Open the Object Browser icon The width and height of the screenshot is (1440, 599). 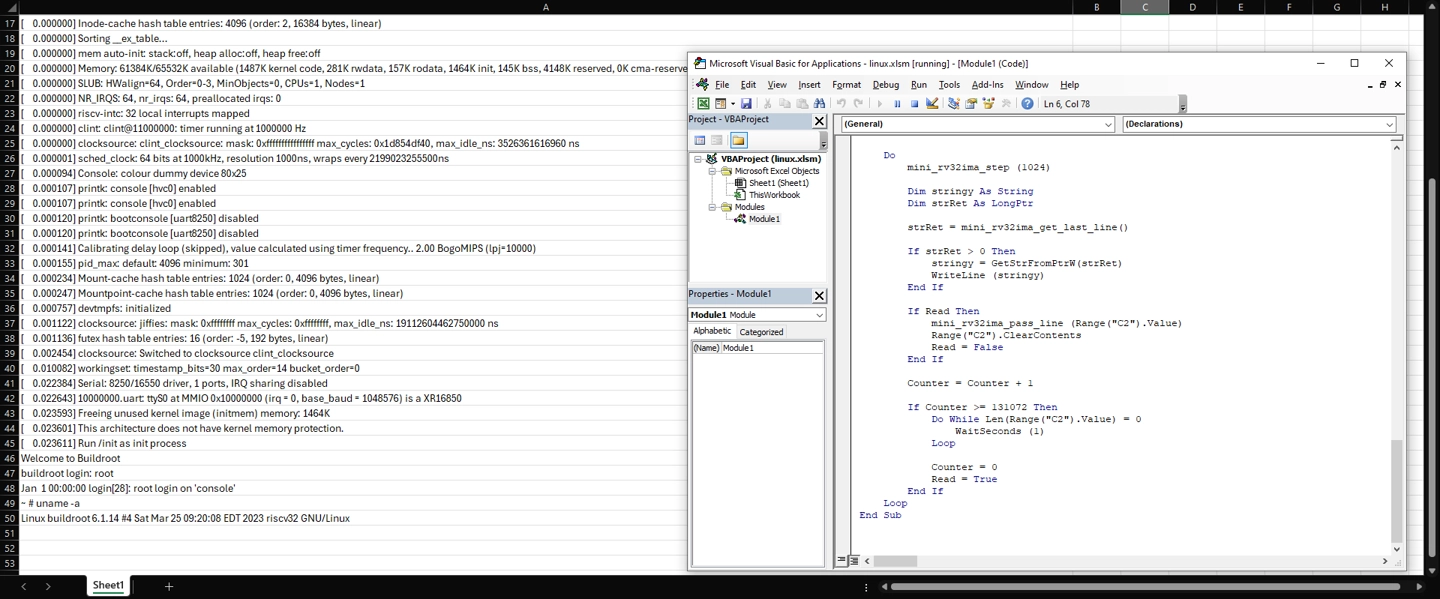pyautogui.click(x=988, y=104)
